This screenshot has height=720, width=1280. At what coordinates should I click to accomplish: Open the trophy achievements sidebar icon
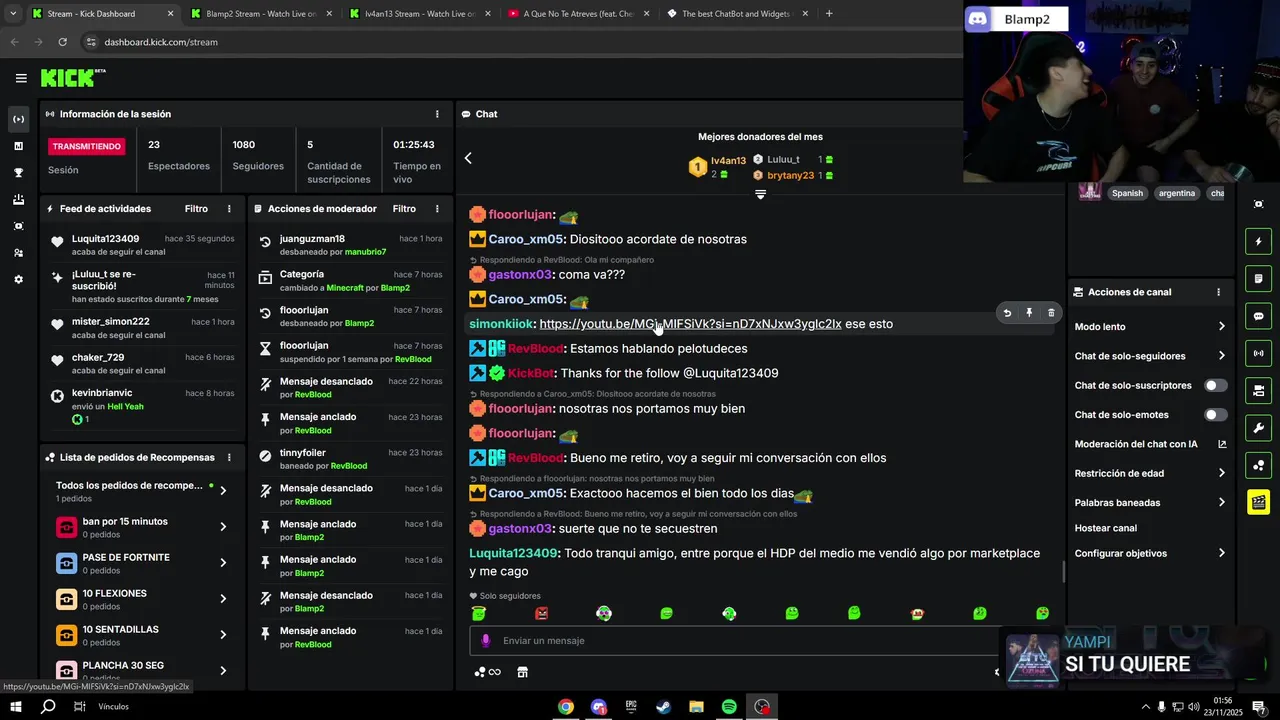pos(18,173)
